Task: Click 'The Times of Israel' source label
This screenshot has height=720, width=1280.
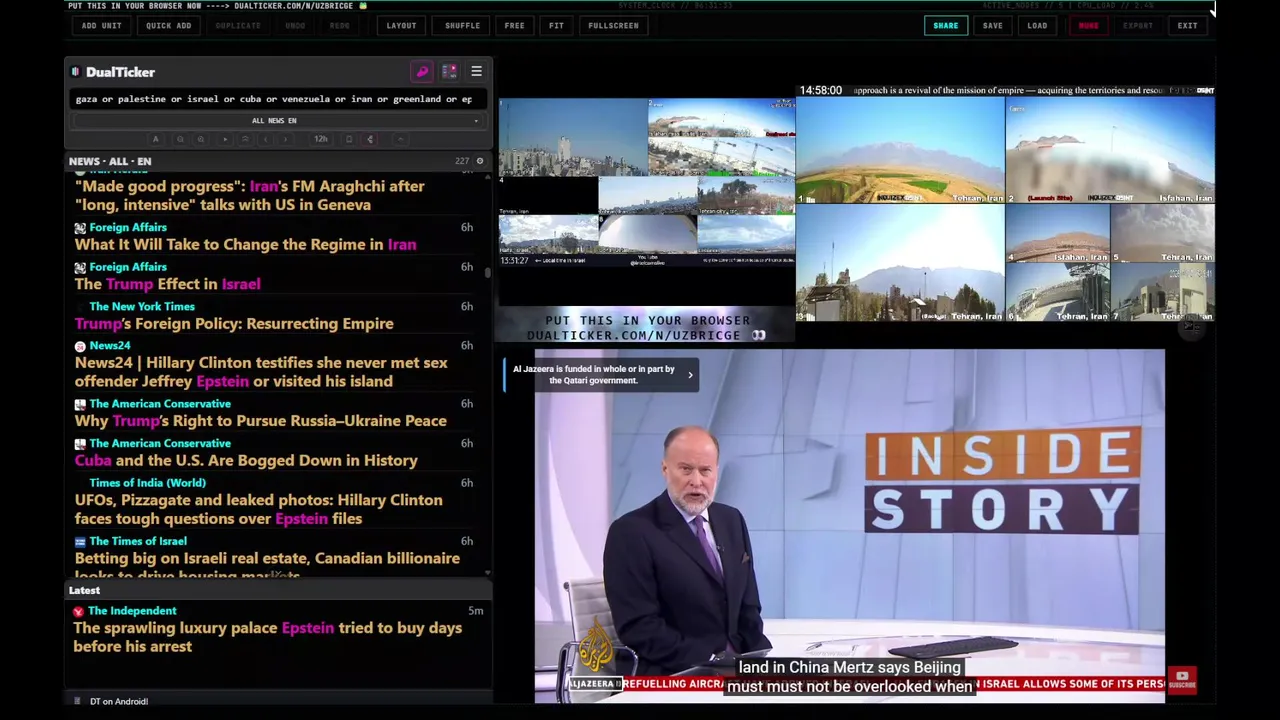Action: (x=138, y=541)
